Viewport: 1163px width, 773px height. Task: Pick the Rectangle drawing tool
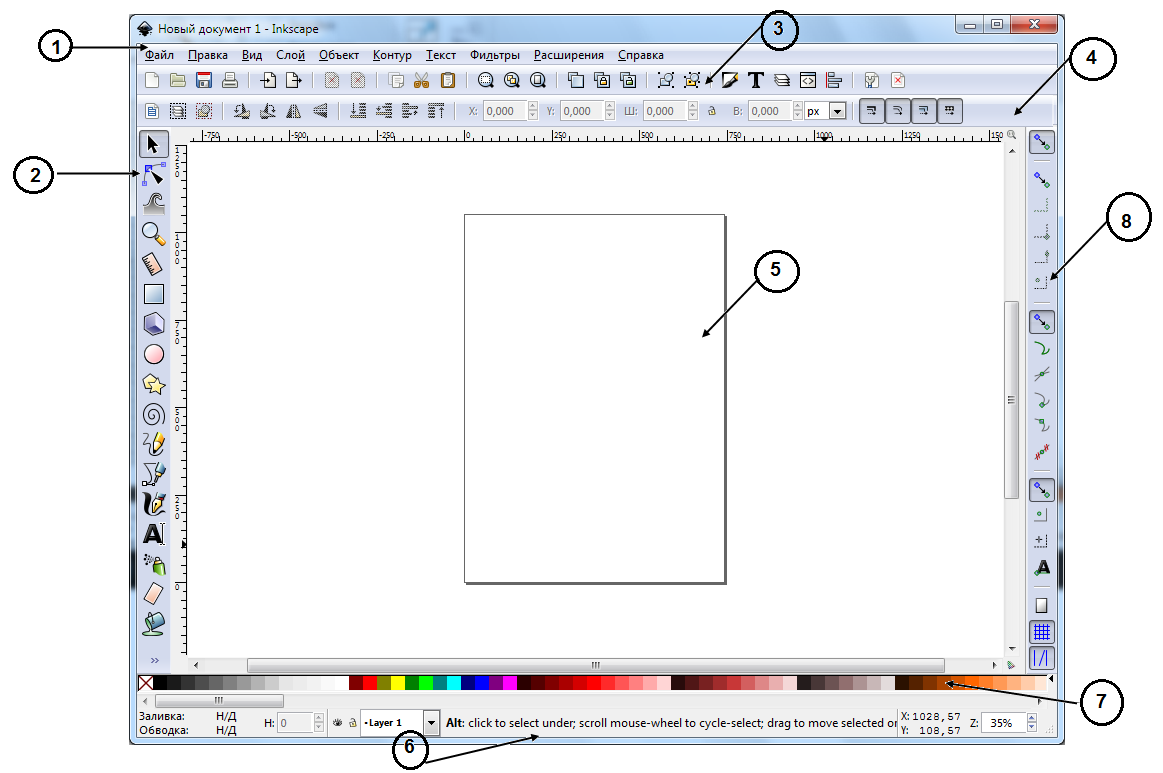(x=153, y=294)
